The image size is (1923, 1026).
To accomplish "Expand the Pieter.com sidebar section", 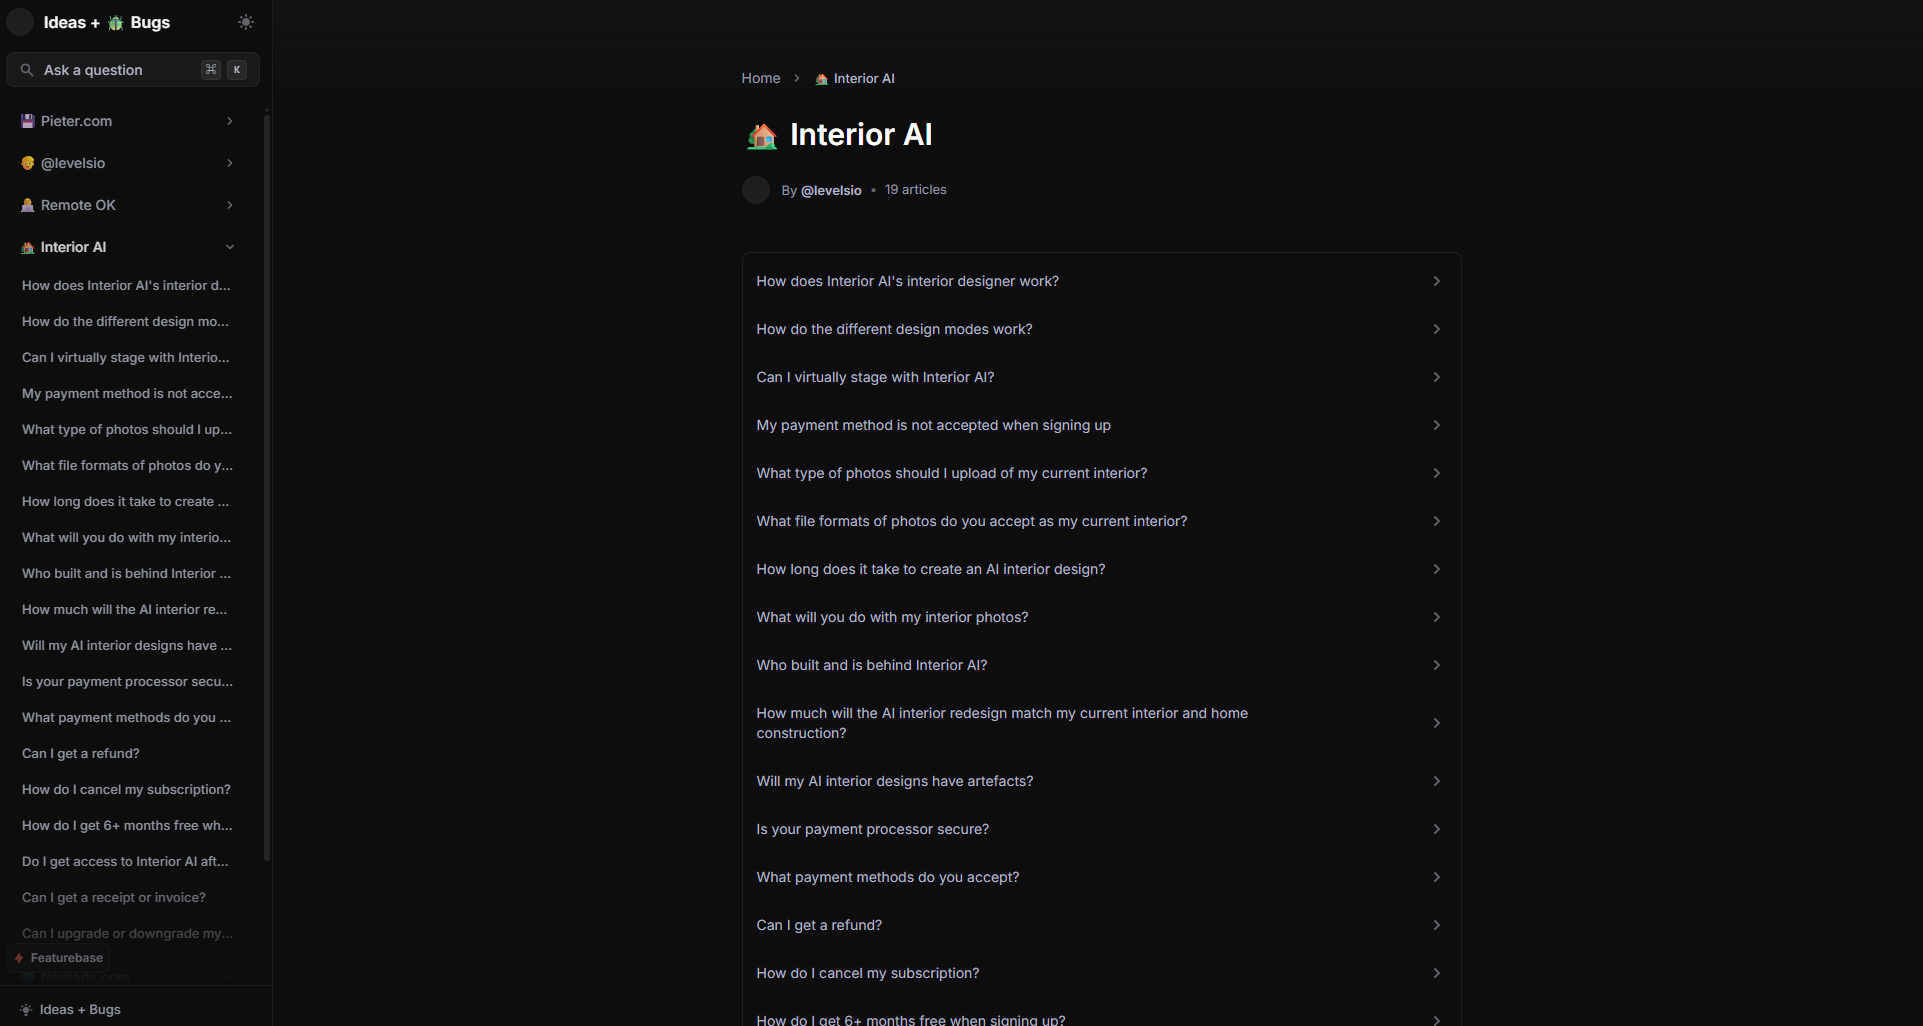I will point(229,121).
